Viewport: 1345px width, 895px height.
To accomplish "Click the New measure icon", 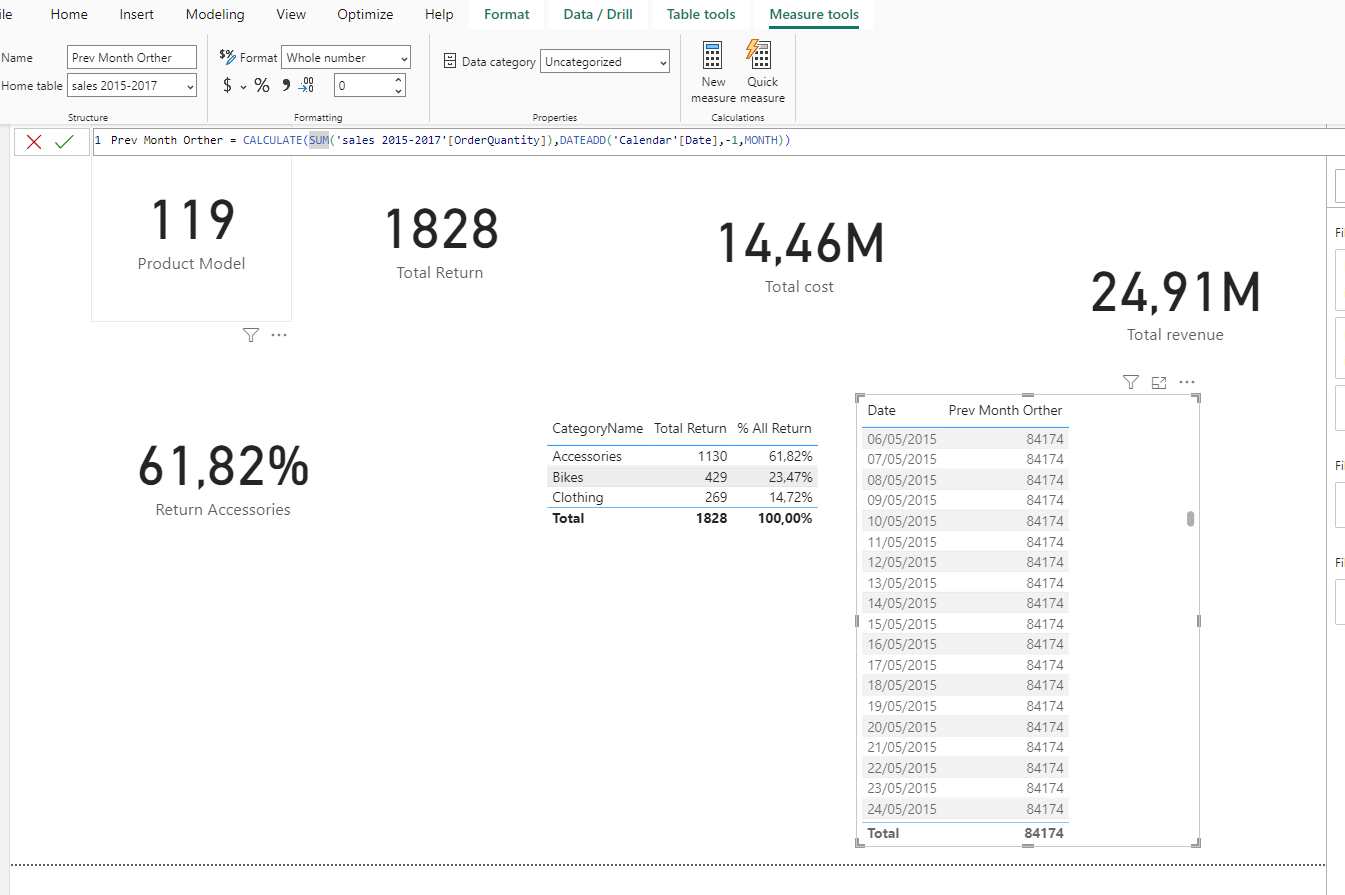I will click(713, 56).
